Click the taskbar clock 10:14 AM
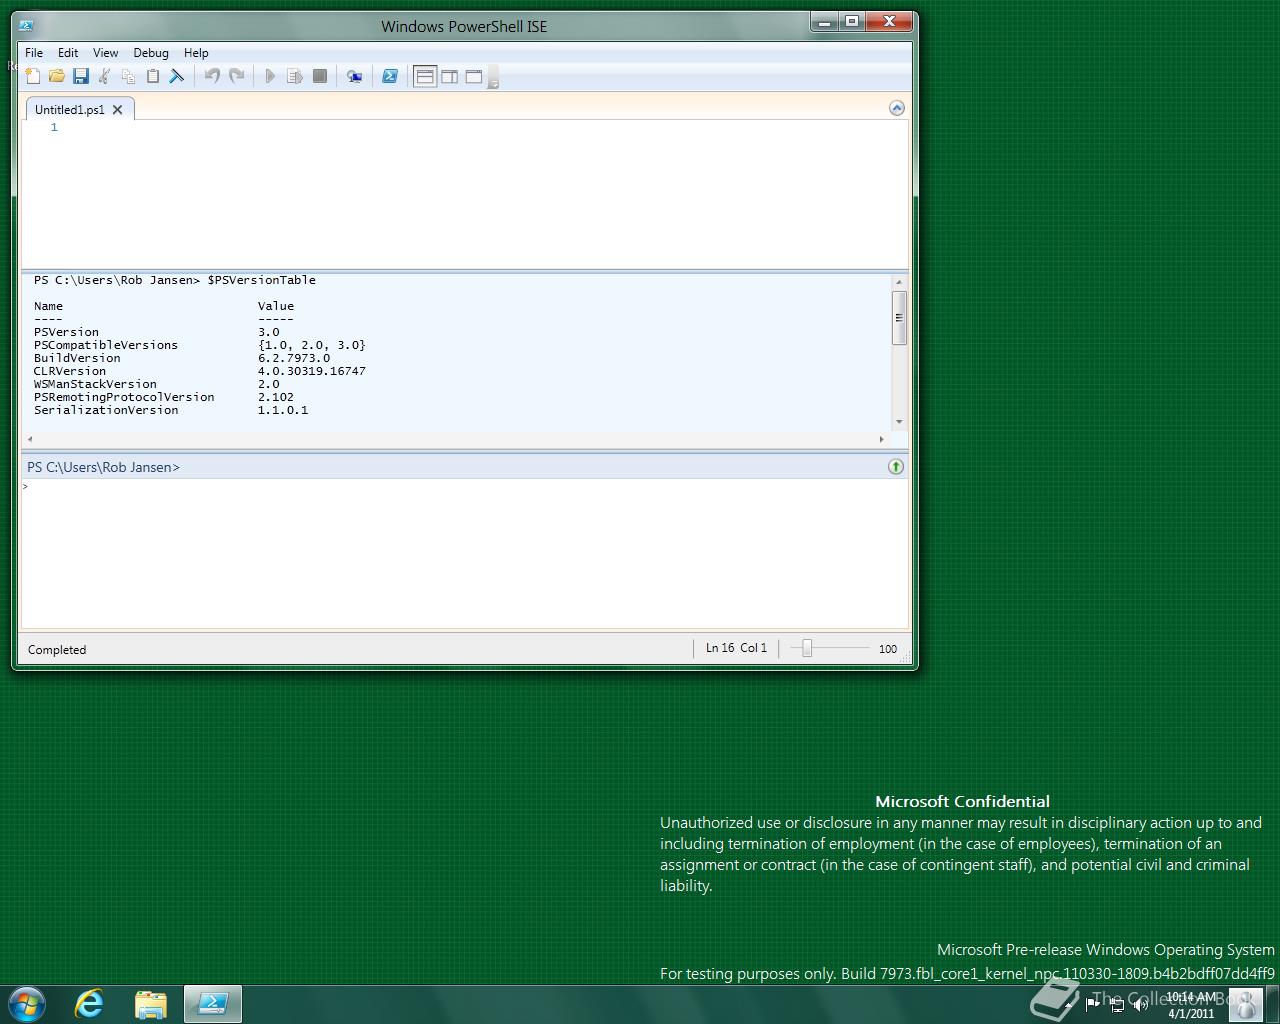 coord(1190,997)
